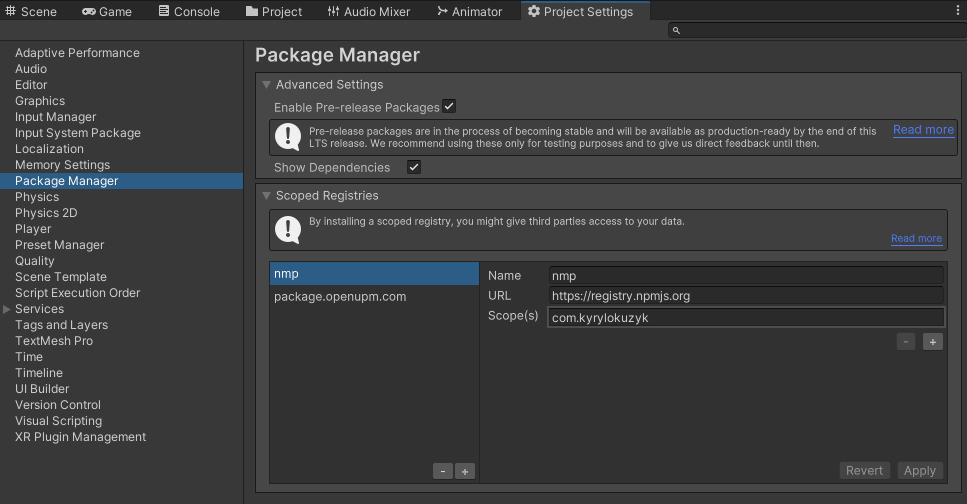Disable the Enable Pre-release Packages checkbox

click(449, 106)
